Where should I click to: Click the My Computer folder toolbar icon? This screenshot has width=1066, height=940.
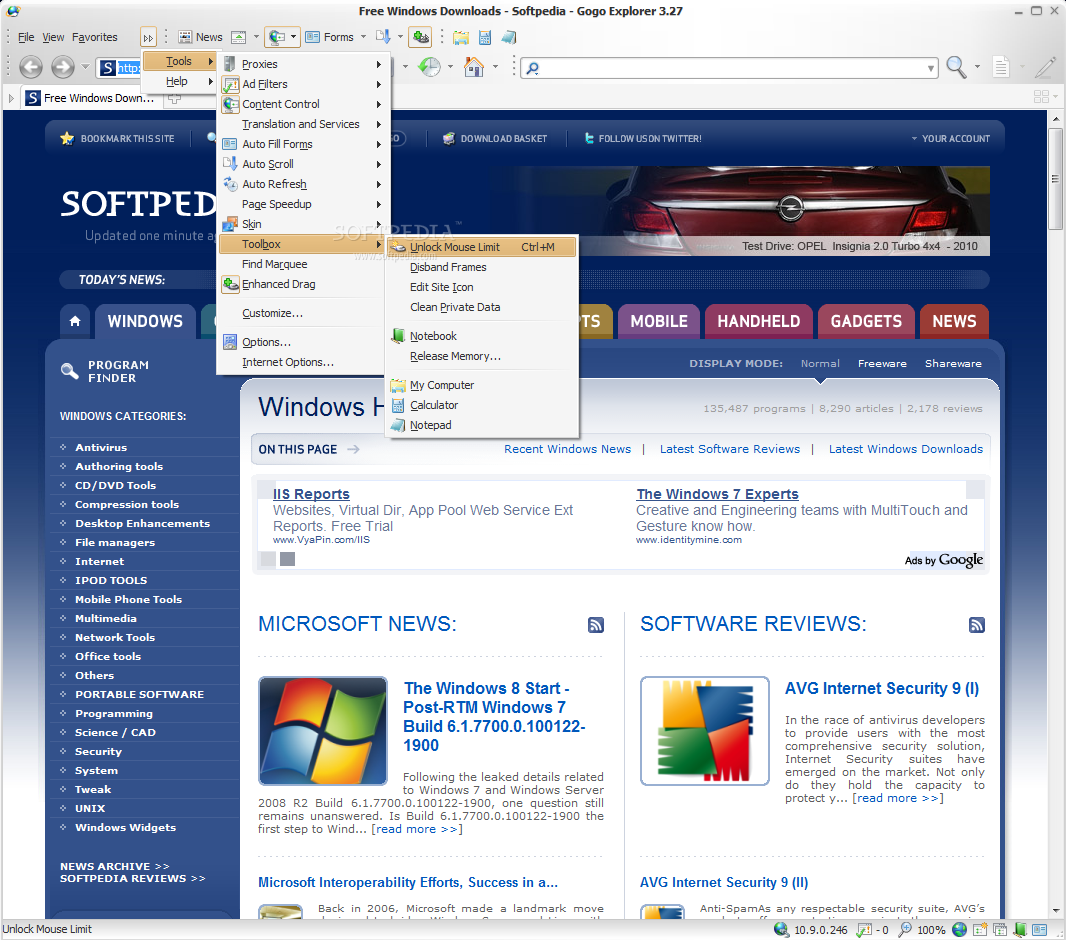tap(461, 37)
